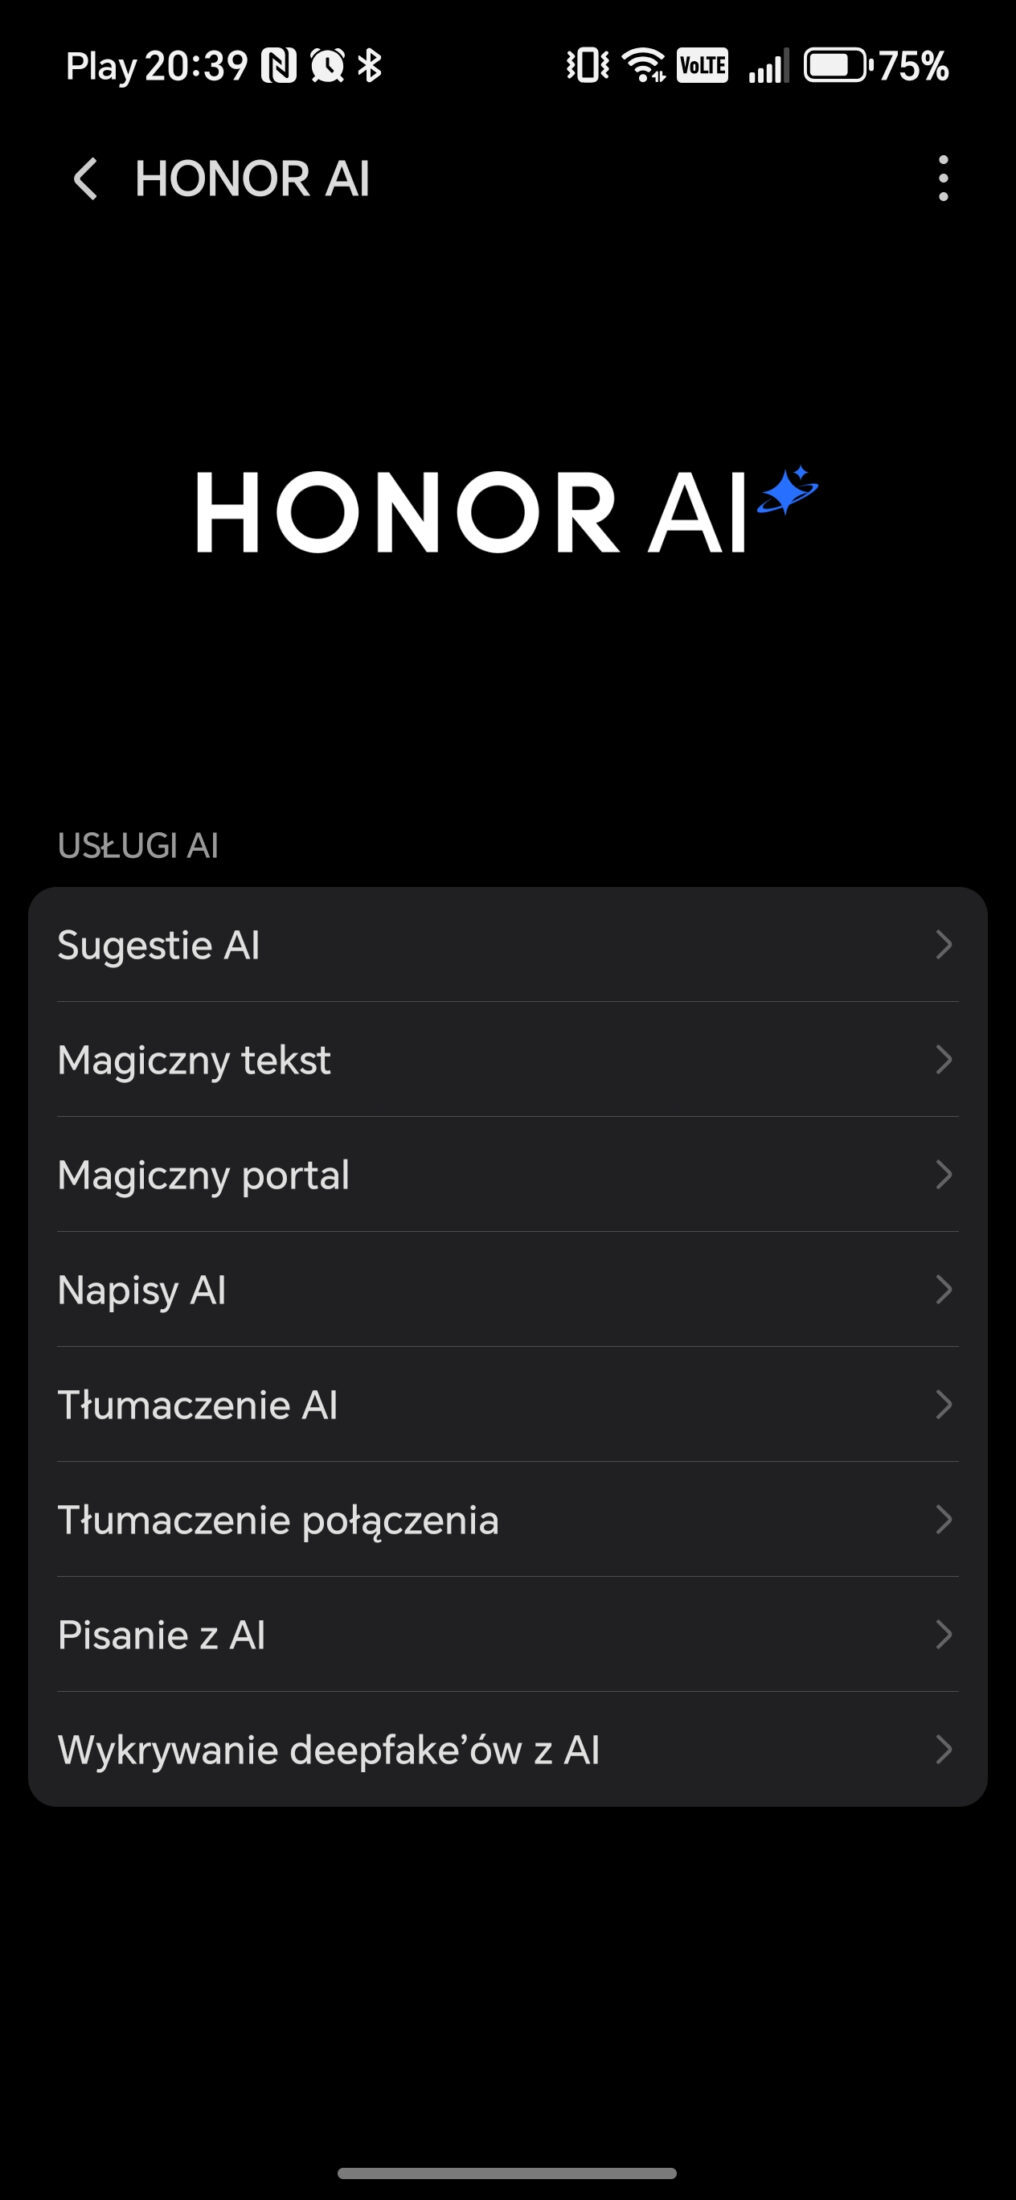Open Magiczny portal settings
This screenshot has height=2200, width=1016.
coord(204,1175)
